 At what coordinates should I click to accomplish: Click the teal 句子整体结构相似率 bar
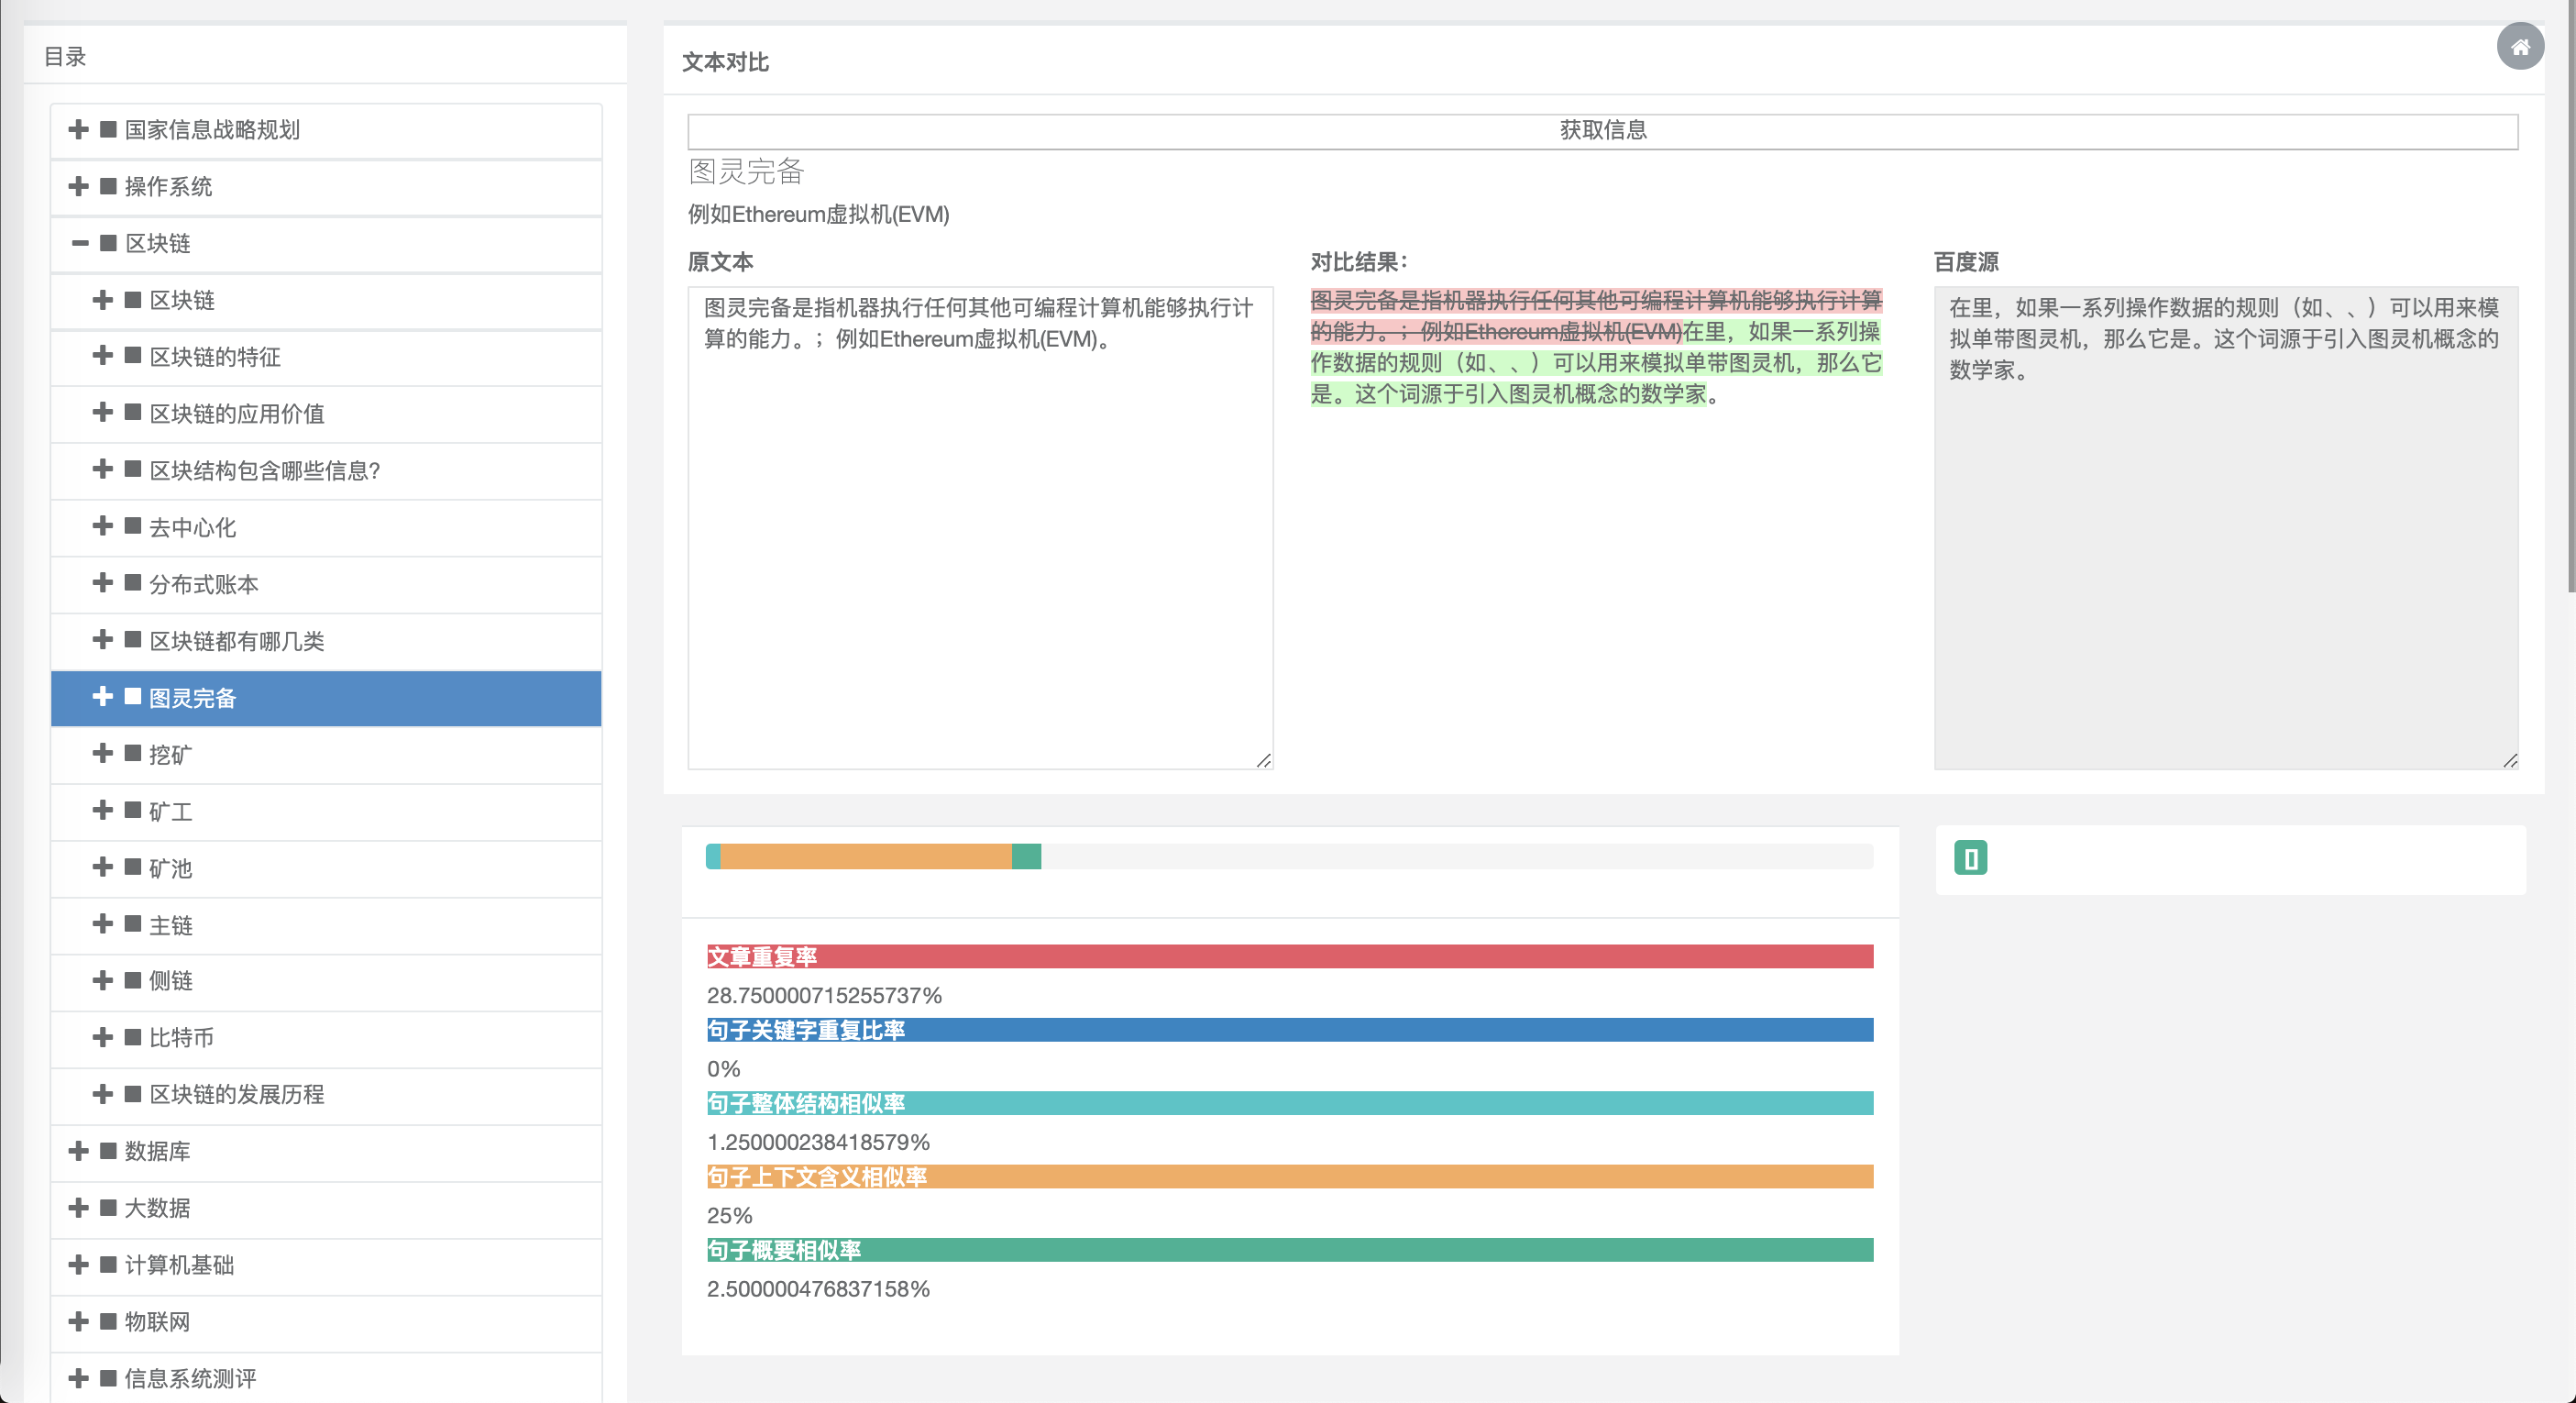pyautogui.click(x=1289, y=1103)
